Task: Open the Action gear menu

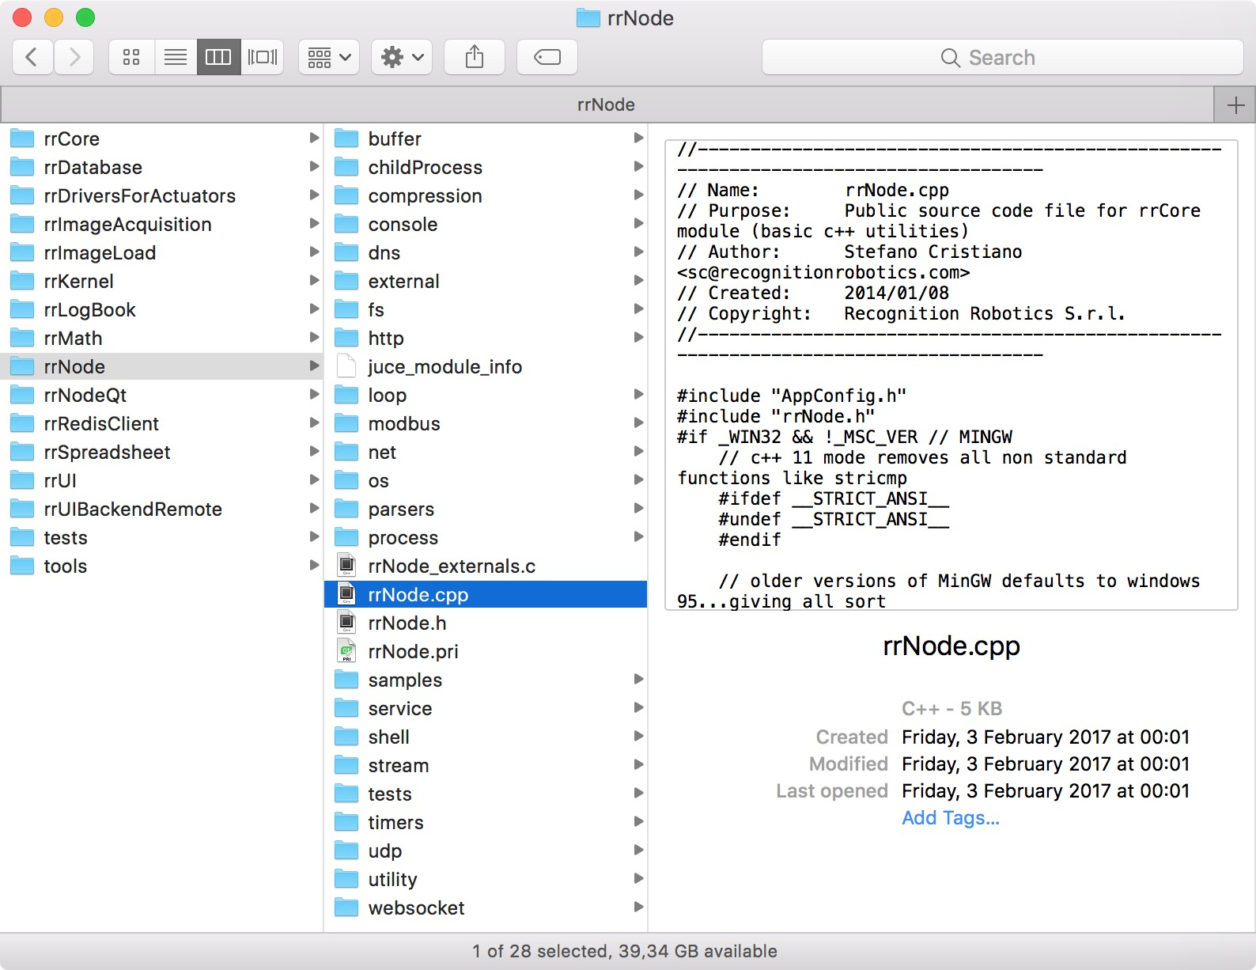Action: (x=401, y=57)
